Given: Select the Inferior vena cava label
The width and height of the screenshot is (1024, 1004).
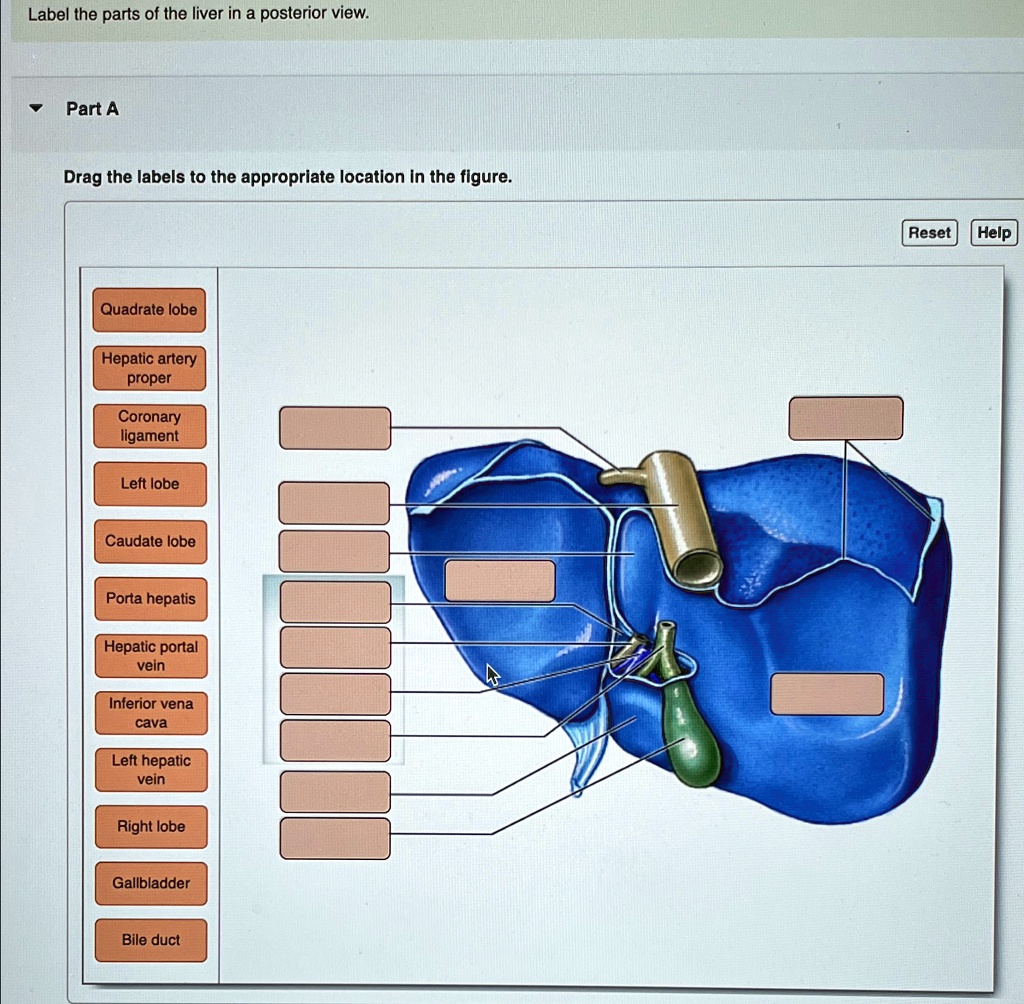Looking at the screenshot, I should tap(150, 712).
